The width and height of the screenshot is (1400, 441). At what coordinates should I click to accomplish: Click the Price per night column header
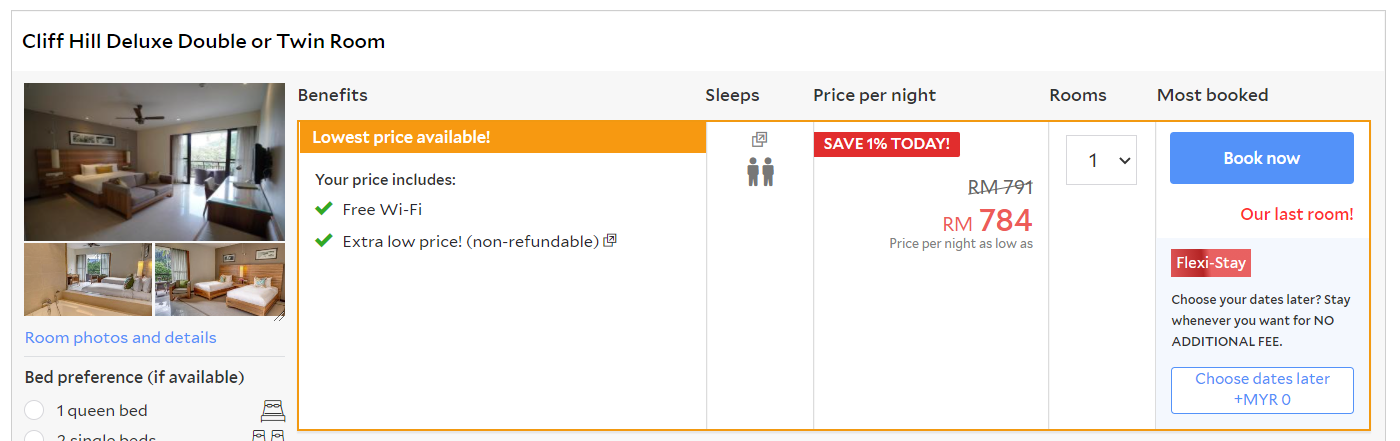coord(874,95)
